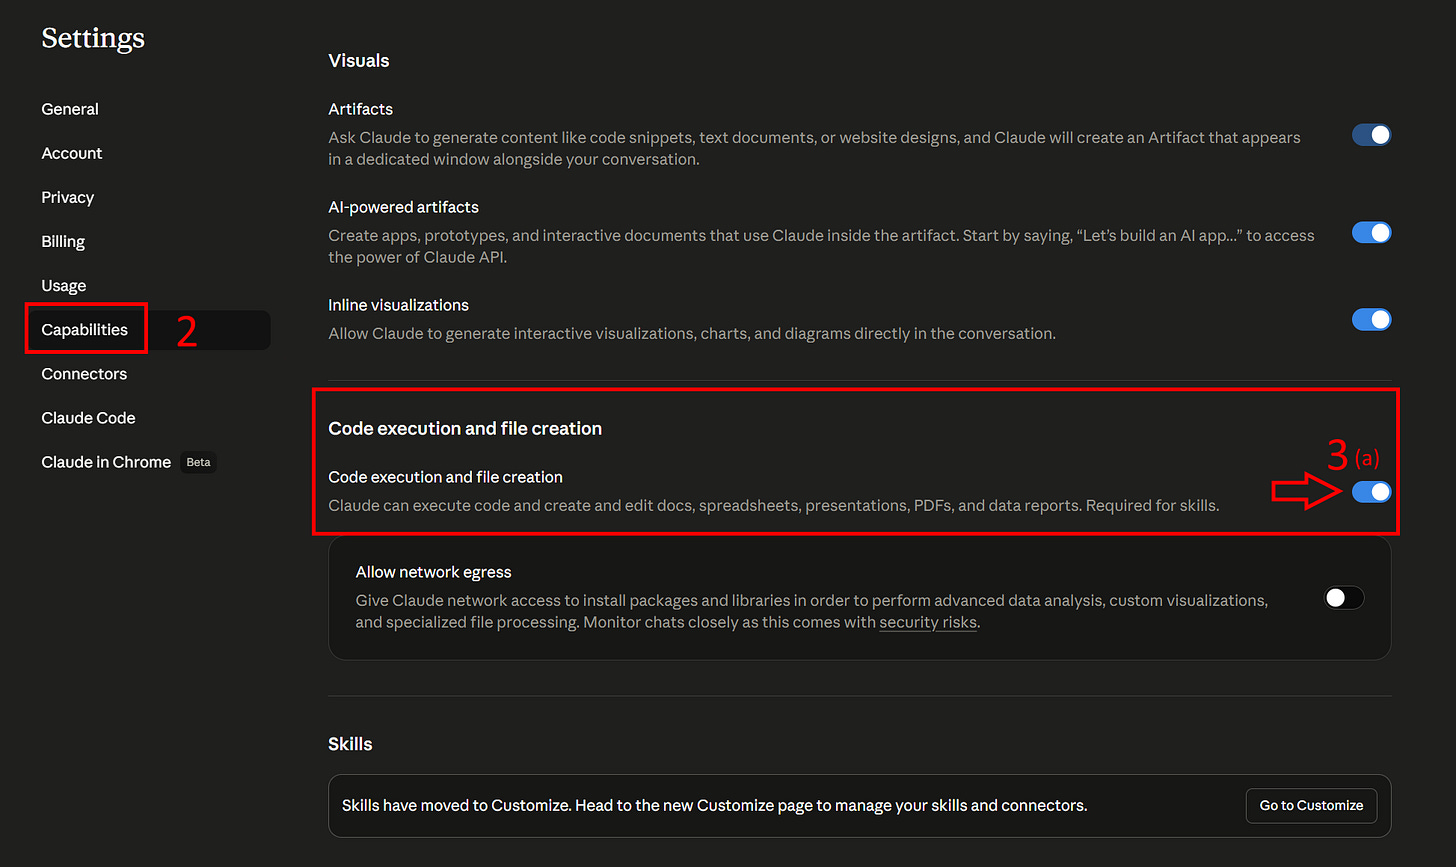Image resolution: width=1456 pixels, height=867 pixels.
Task: Click the Beta badge next to Claude in Chrome
Action: (x=199, y=462)
